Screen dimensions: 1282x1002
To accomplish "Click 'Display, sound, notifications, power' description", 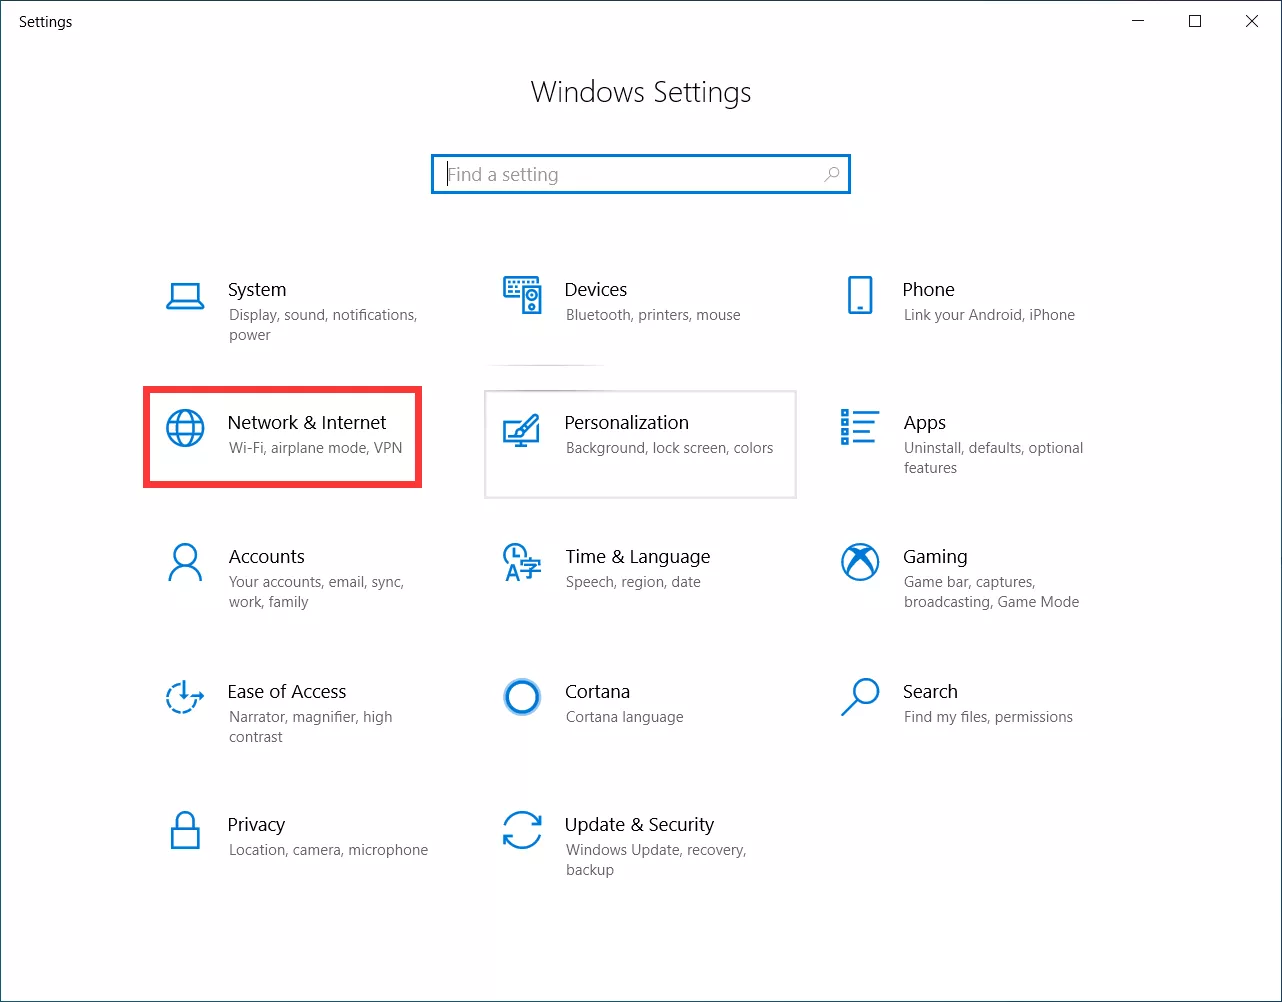I will pos(323,325).
